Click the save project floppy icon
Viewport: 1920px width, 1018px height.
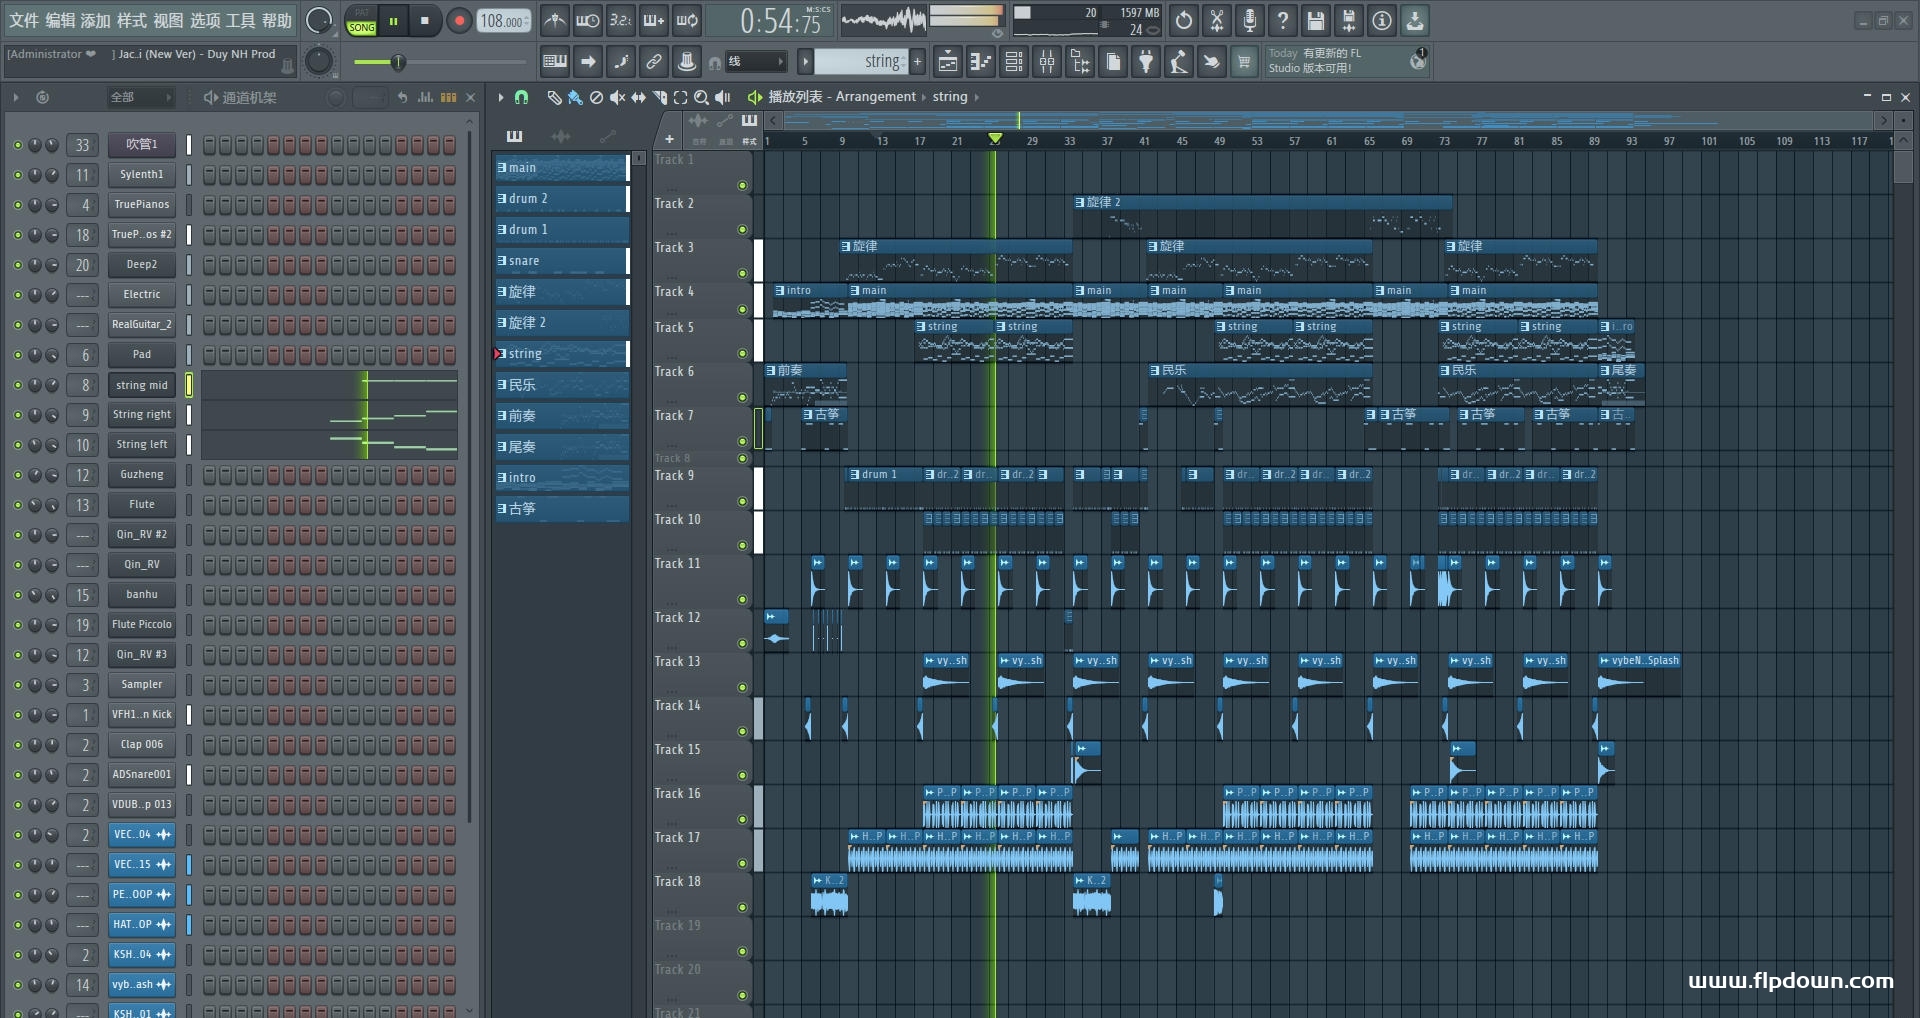pyautogui.click(x=1315, y=21)
